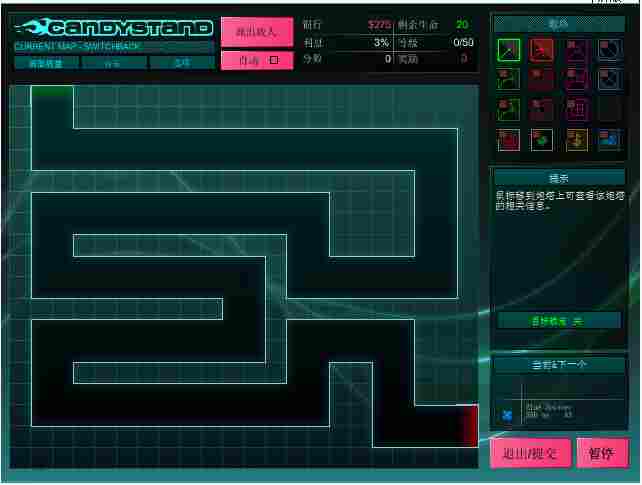This screenshot has height=485, width=642.
Task: Select the red tower in the top row
Action: 542,49
